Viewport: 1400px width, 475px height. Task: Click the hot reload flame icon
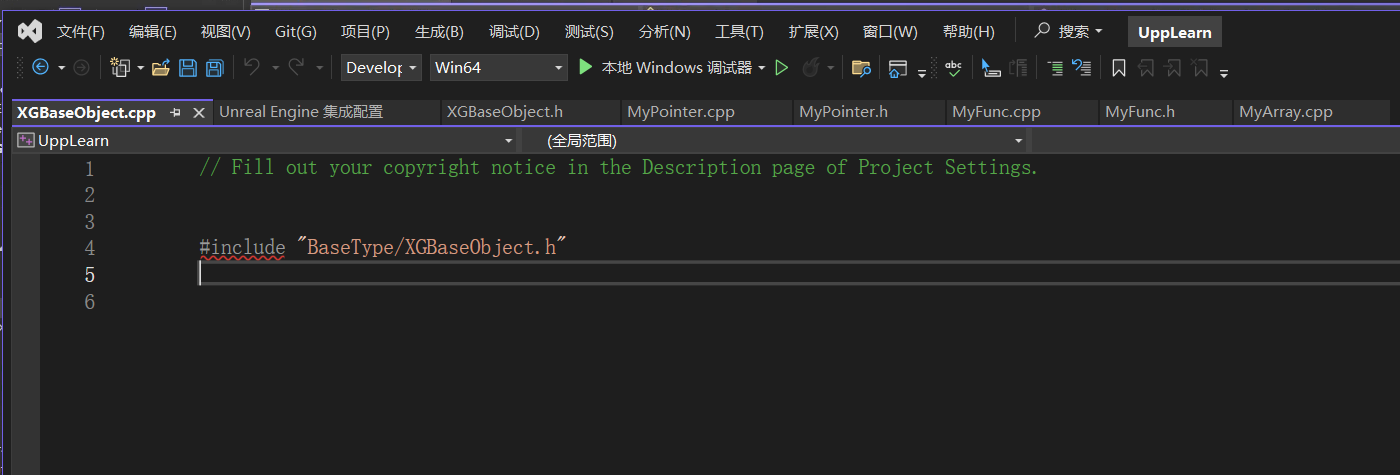click(x=811, y=68)
